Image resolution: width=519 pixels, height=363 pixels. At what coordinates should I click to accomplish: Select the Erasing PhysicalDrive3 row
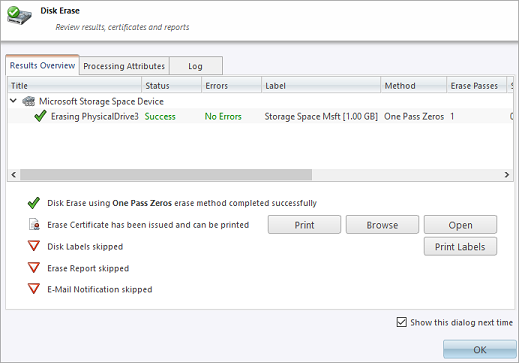[260, 116]
